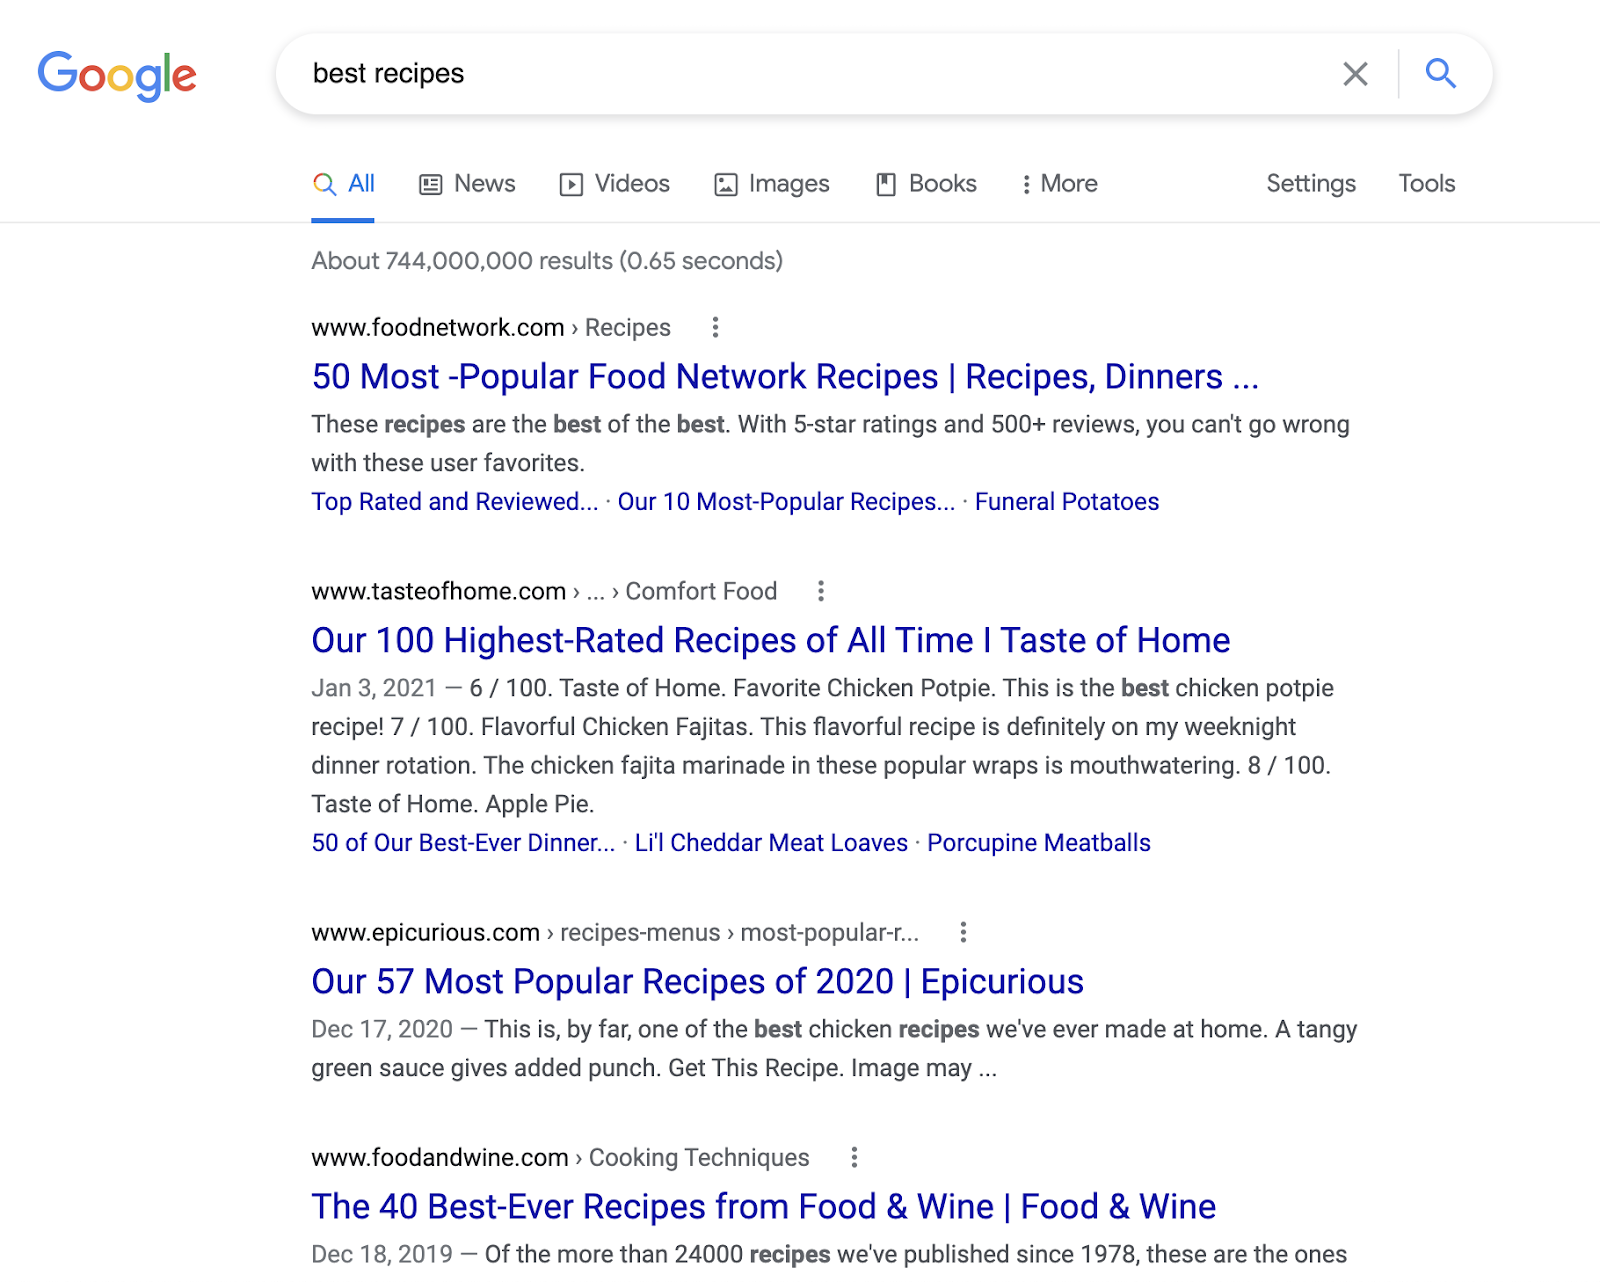
Task: Open the 'Li'l Cheddar Meat Loaves' sitelink
Action: 771,843
